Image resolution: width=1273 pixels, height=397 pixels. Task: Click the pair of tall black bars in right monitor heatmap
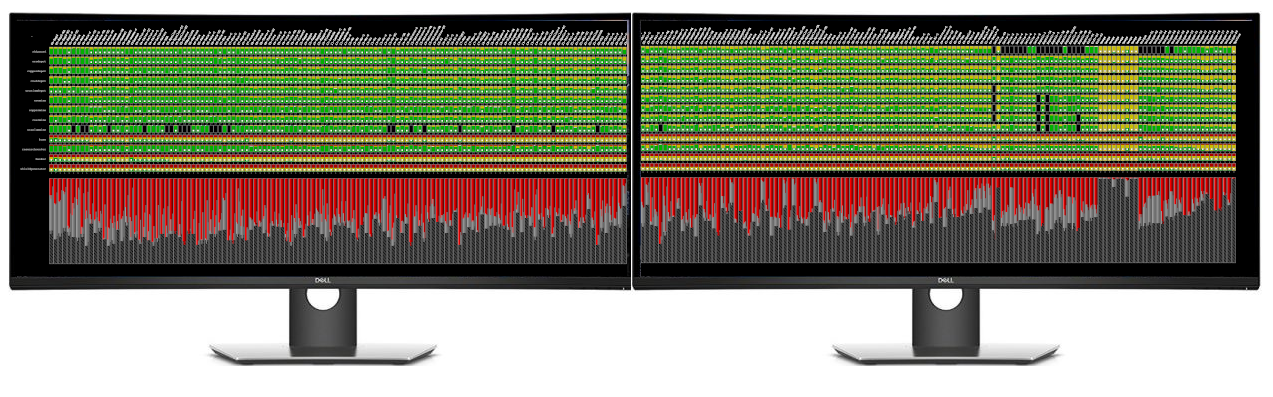click(1042, 113)
